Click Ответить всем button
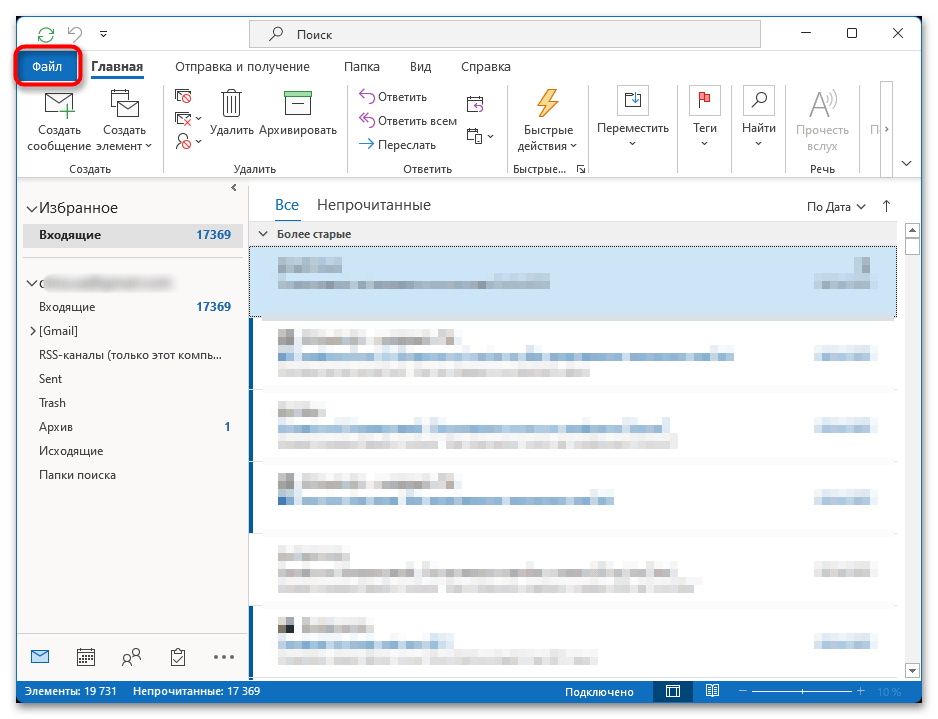The image size is (938, 719). point(407,120)
